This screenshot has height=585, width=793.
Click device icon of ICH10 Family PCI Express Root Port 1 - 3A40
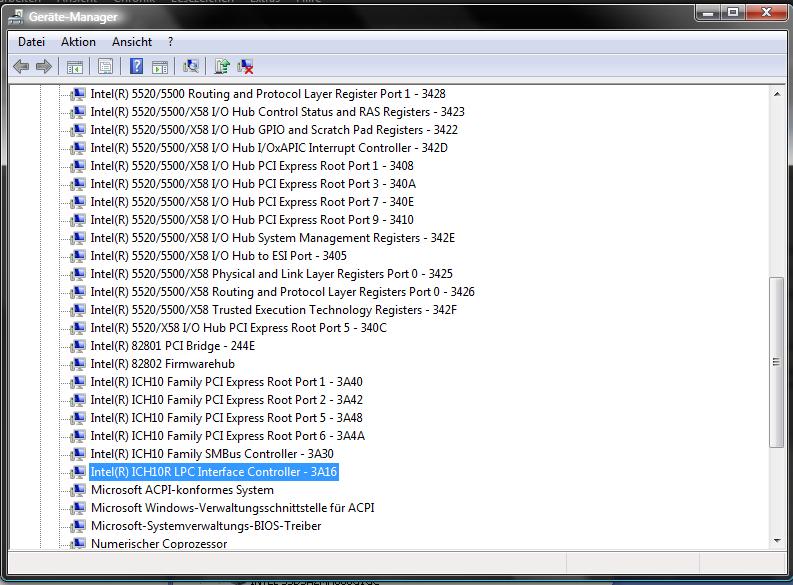click(78, 382)
